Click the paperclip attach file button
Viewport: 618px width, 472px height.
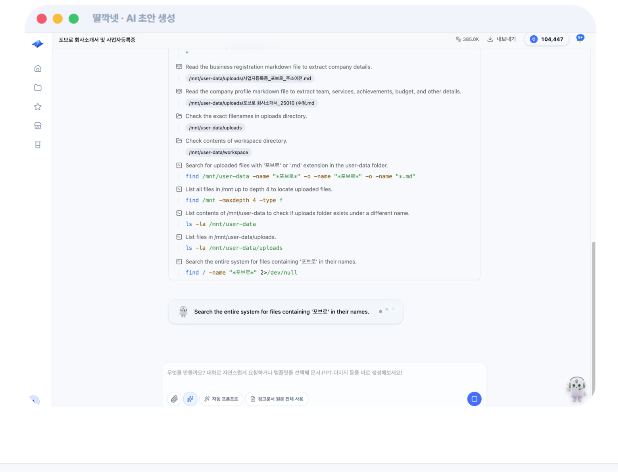click(x=174, y=399)
